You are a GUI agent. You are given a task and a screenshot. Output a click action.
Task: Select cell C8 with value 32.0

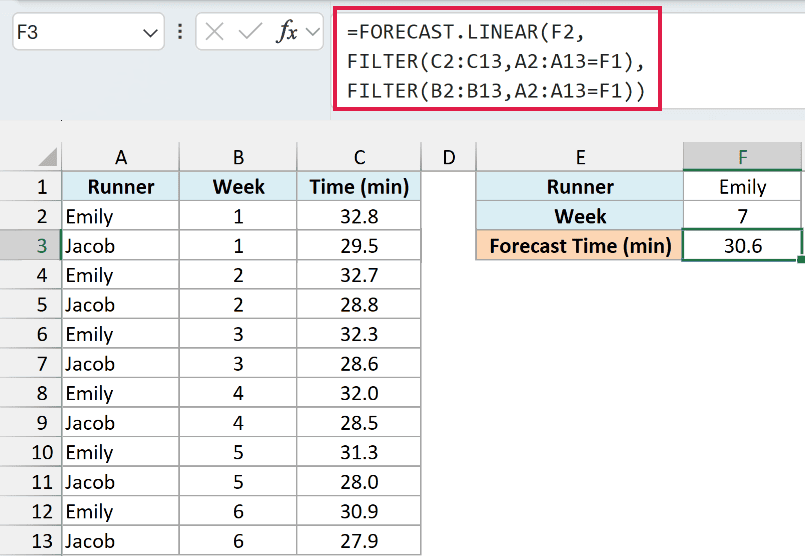click(x=359, y=393)
